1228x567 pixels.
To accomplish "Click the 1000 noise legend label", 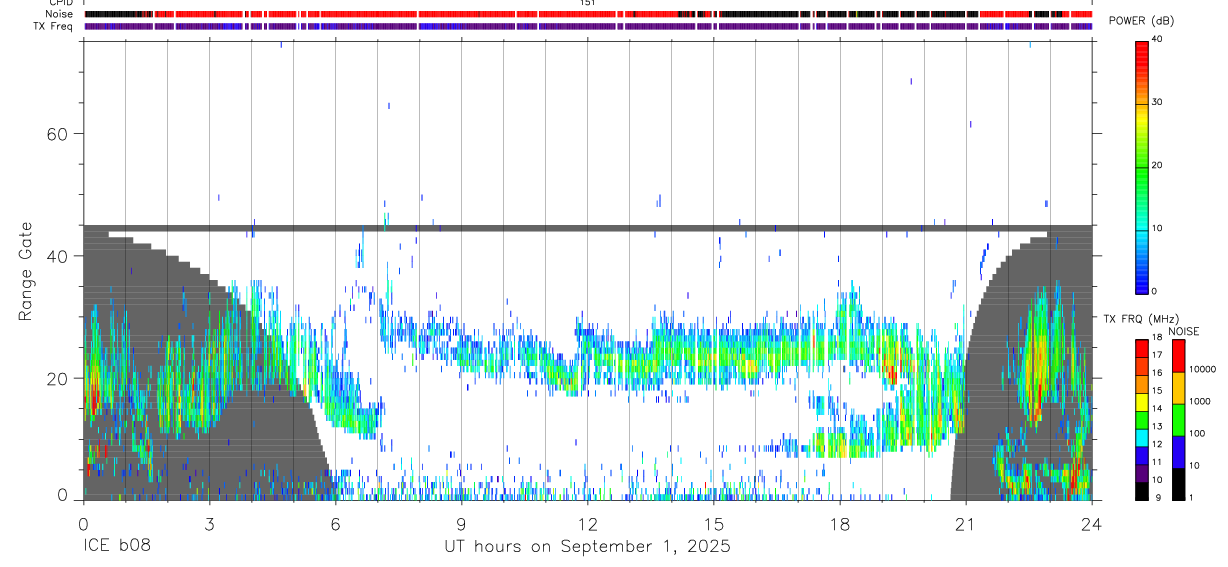I will 1200,402.
